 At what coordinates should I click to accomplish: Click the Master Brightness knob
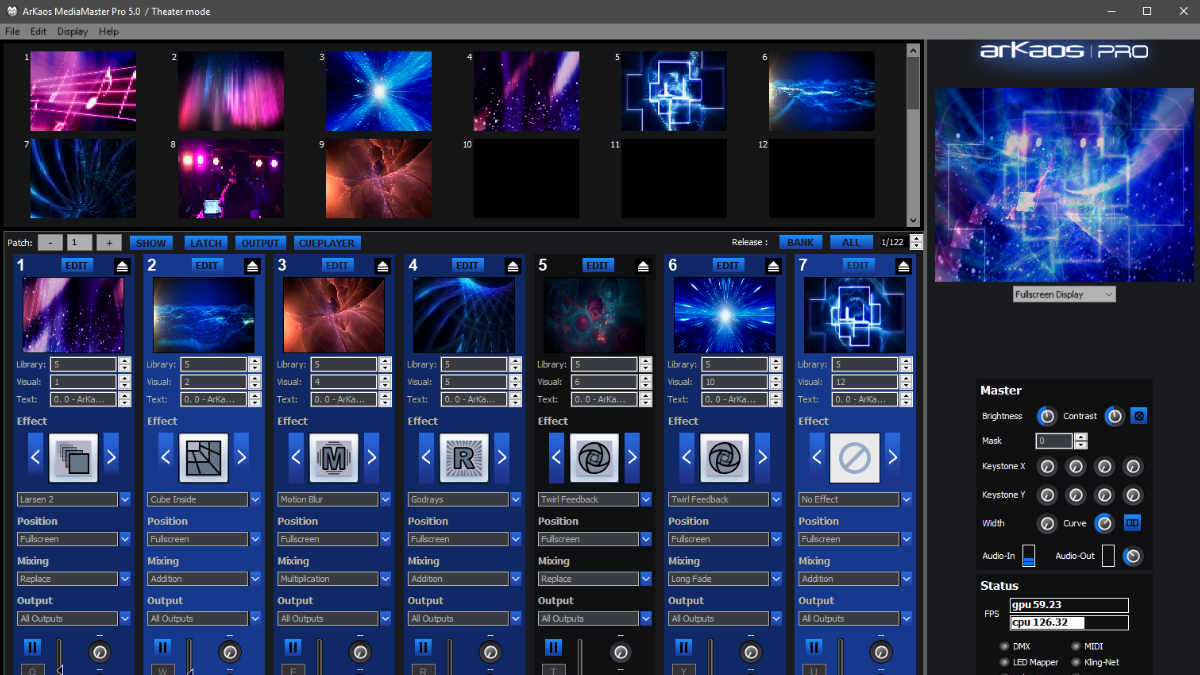(1046, 416)
